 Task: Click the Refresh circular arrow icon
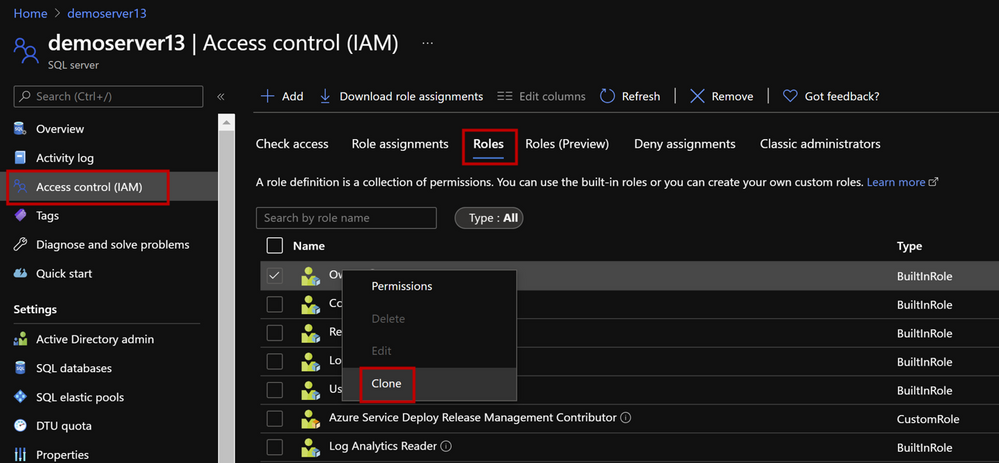pos(608,96)
